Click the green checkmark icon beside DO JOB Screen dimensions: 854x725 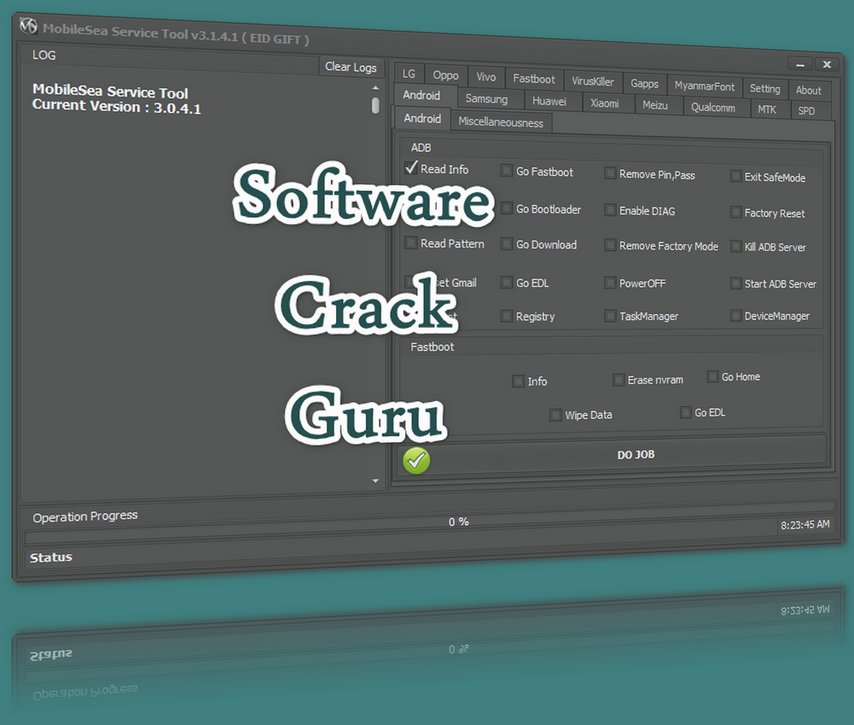[x=416, y=461]
